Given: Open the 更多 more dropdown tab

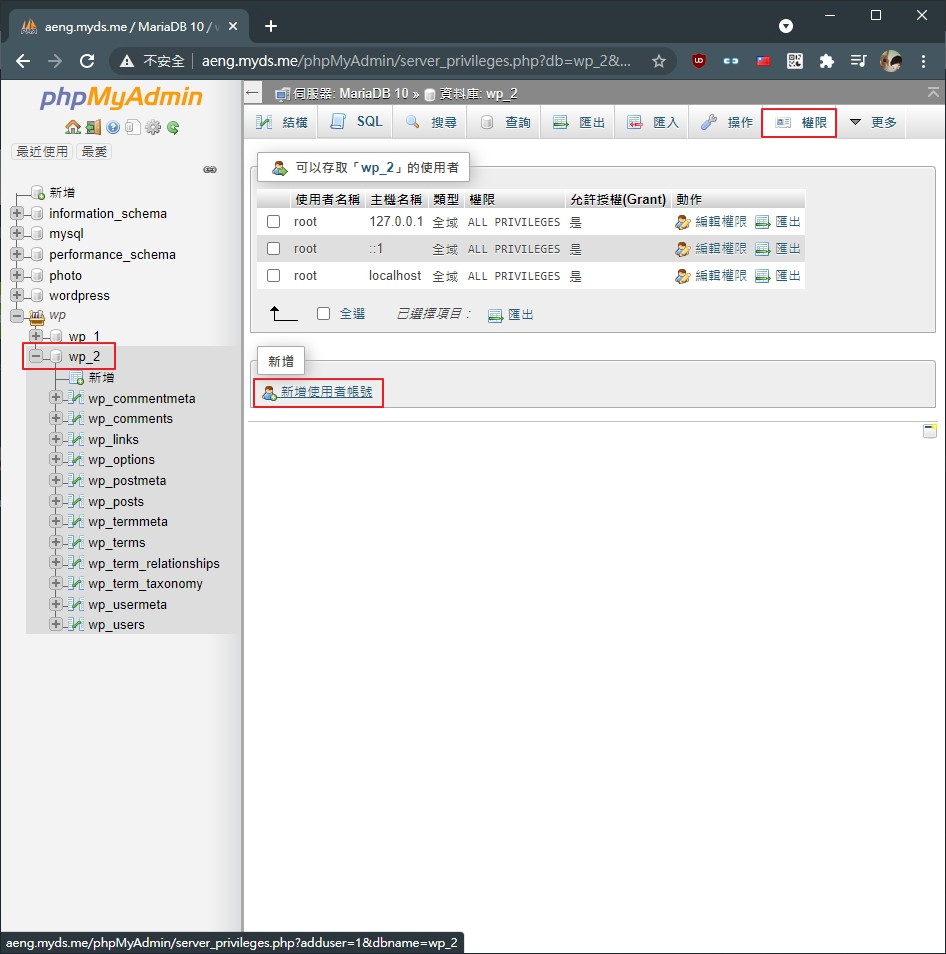Looking at the screenshot, I should [872, 122].
